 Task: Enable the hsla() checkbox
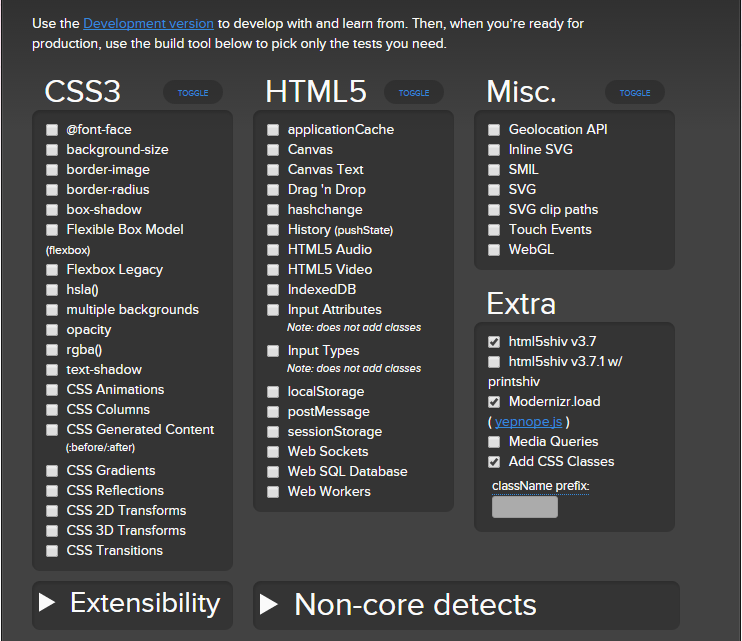52,290
